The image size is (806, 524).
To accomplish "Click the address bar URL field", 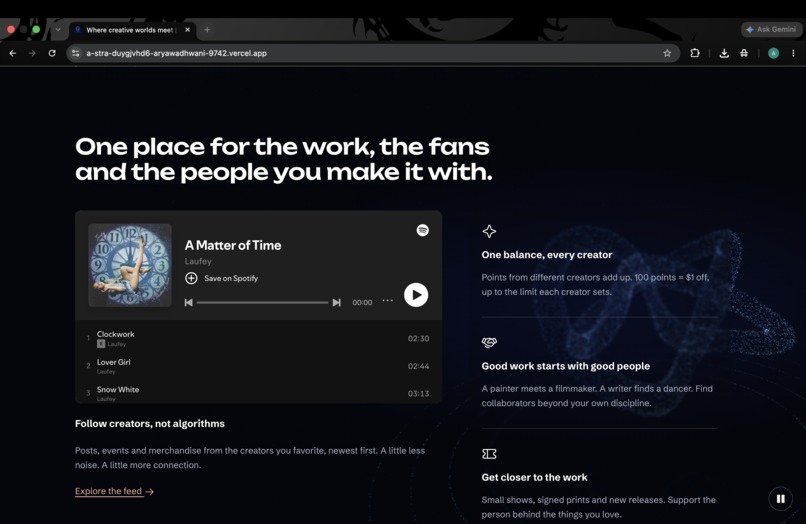I will pos(373,53).
